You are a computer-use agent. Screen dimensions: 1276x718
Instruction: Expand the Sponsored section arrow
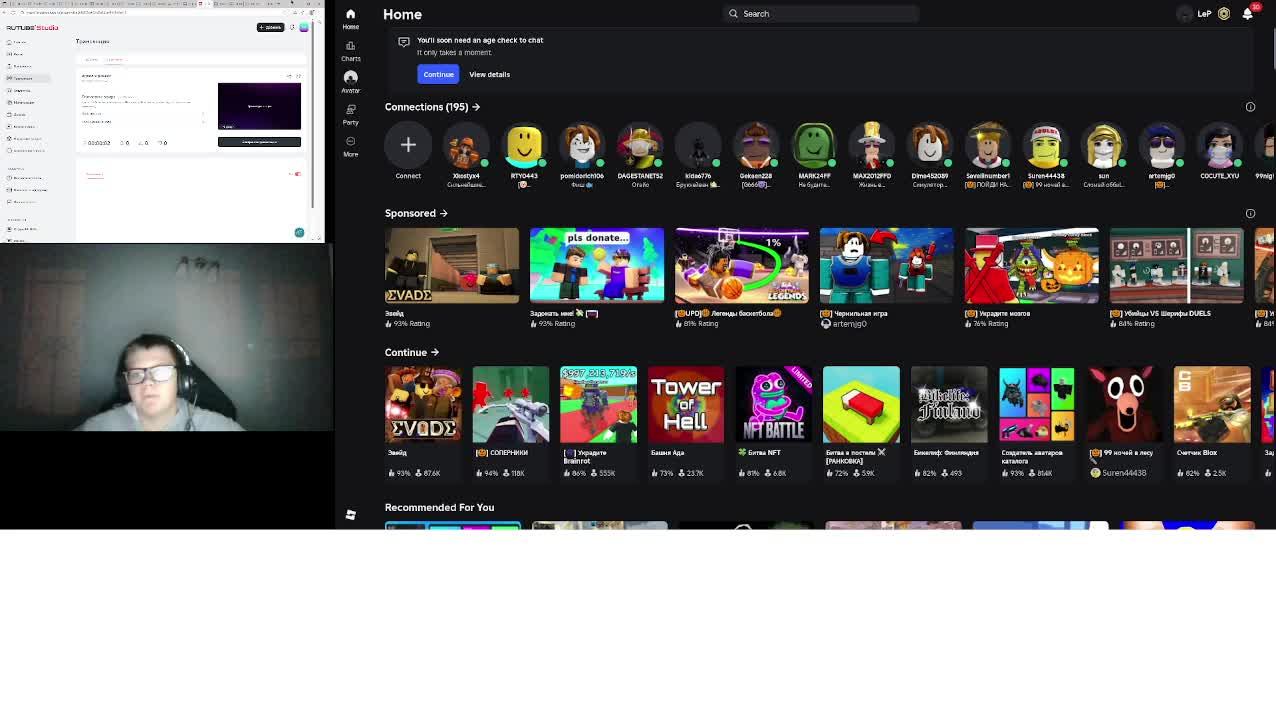443,213
